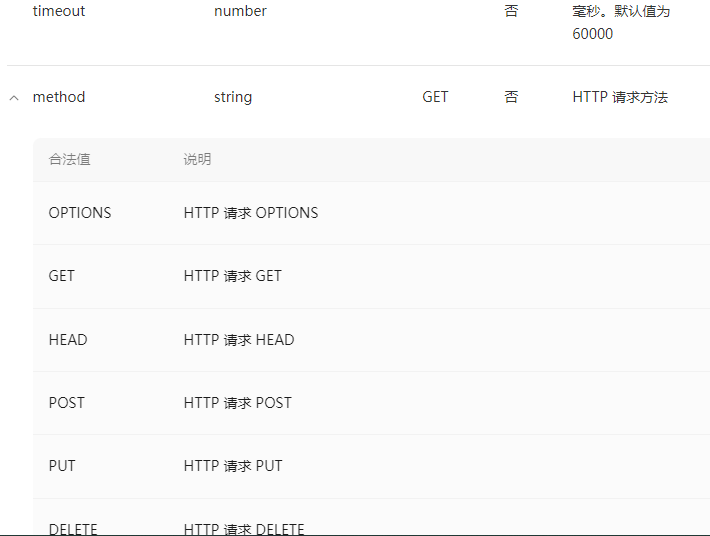The height and width of the screenshot is (536, 710).
Task: Select 'HTTP 请求 POST' description
Action: [x=238, y=402]
